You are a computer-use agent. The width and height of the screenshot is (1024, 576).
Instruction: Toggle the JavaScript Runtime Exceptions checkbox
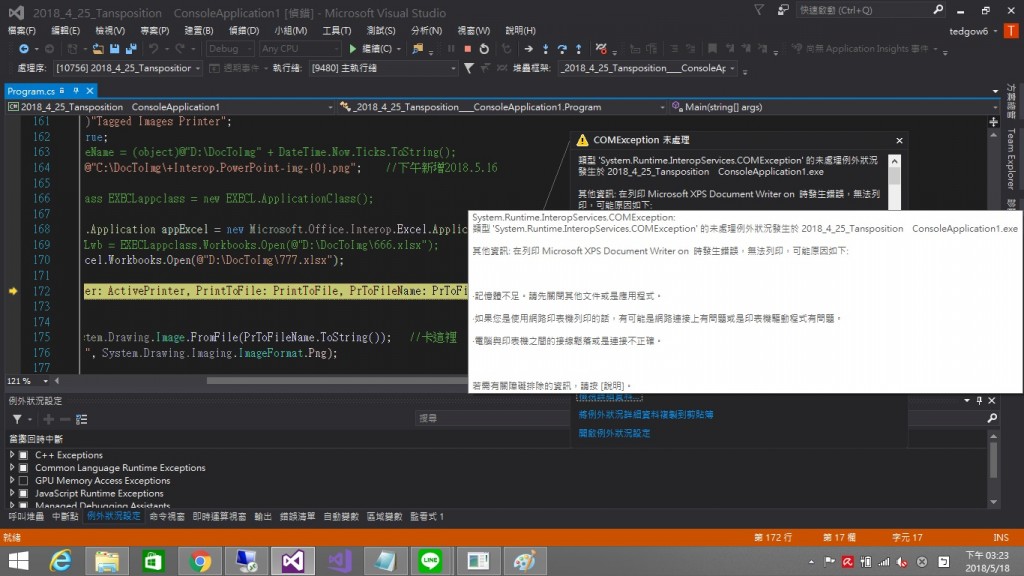point(24,493)
